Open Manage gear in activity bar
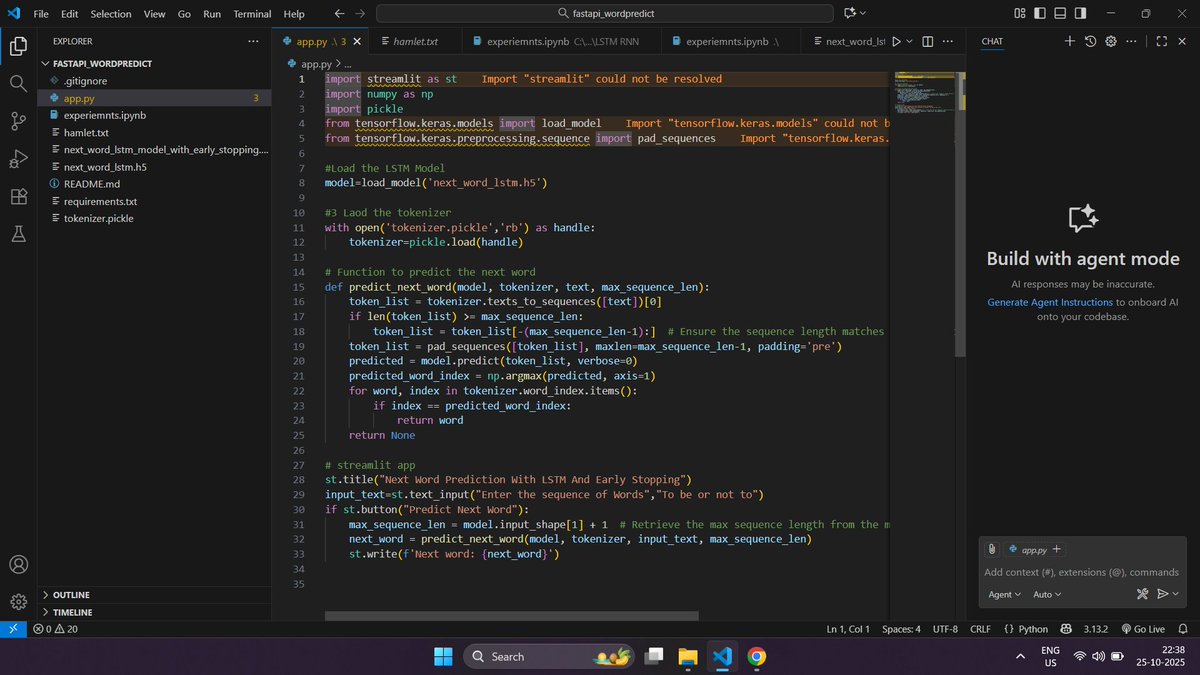Image resolution: width=1200 pixels, height=675 pixels. 18,601
